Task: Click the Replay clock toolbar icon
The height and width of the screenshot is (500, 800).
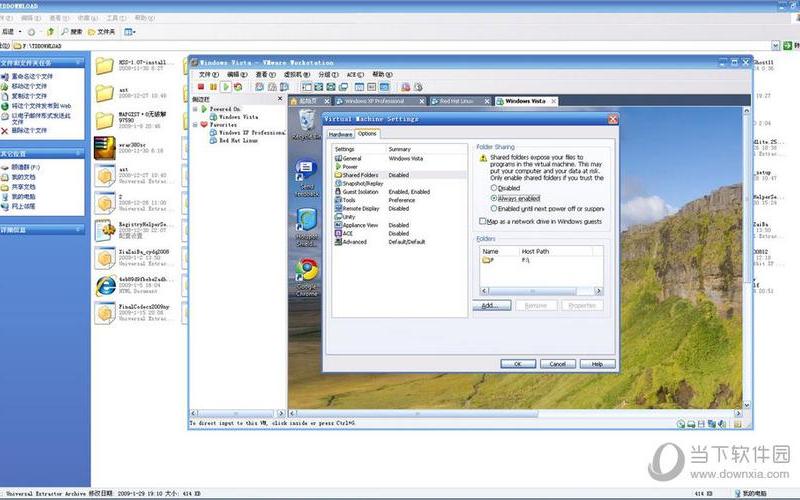Action: pyautogui.click(x=418, y=87)
